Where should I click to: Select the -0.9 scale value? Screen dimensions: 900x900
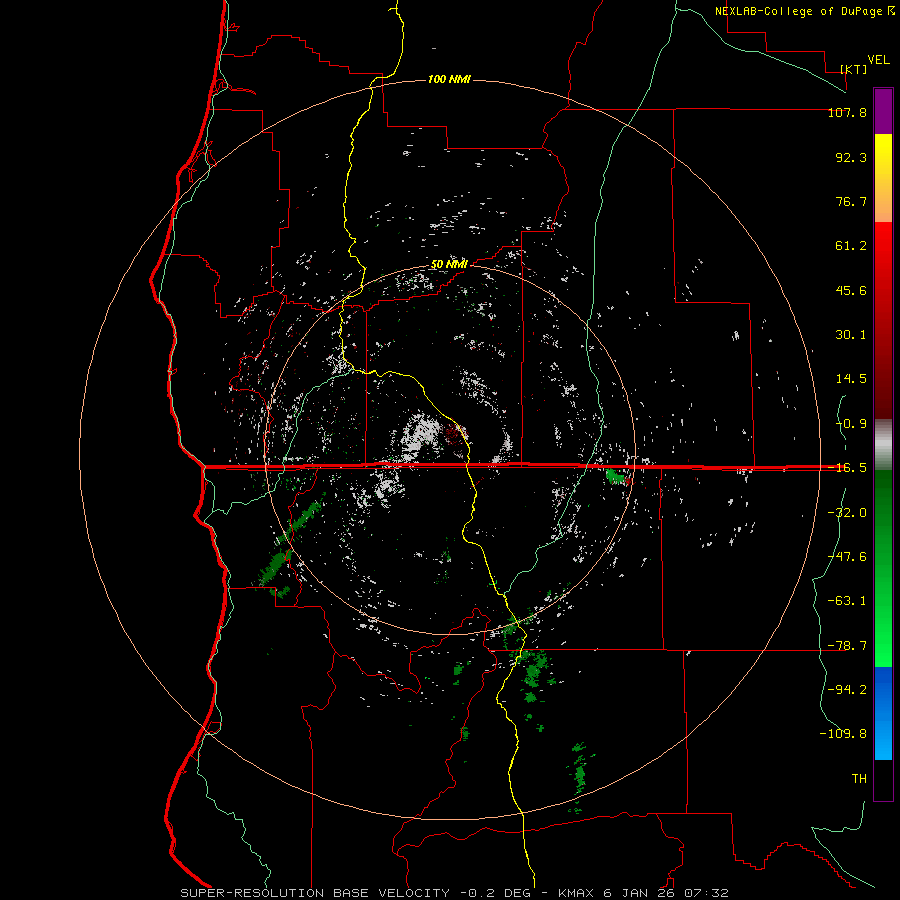pos(851,424)
